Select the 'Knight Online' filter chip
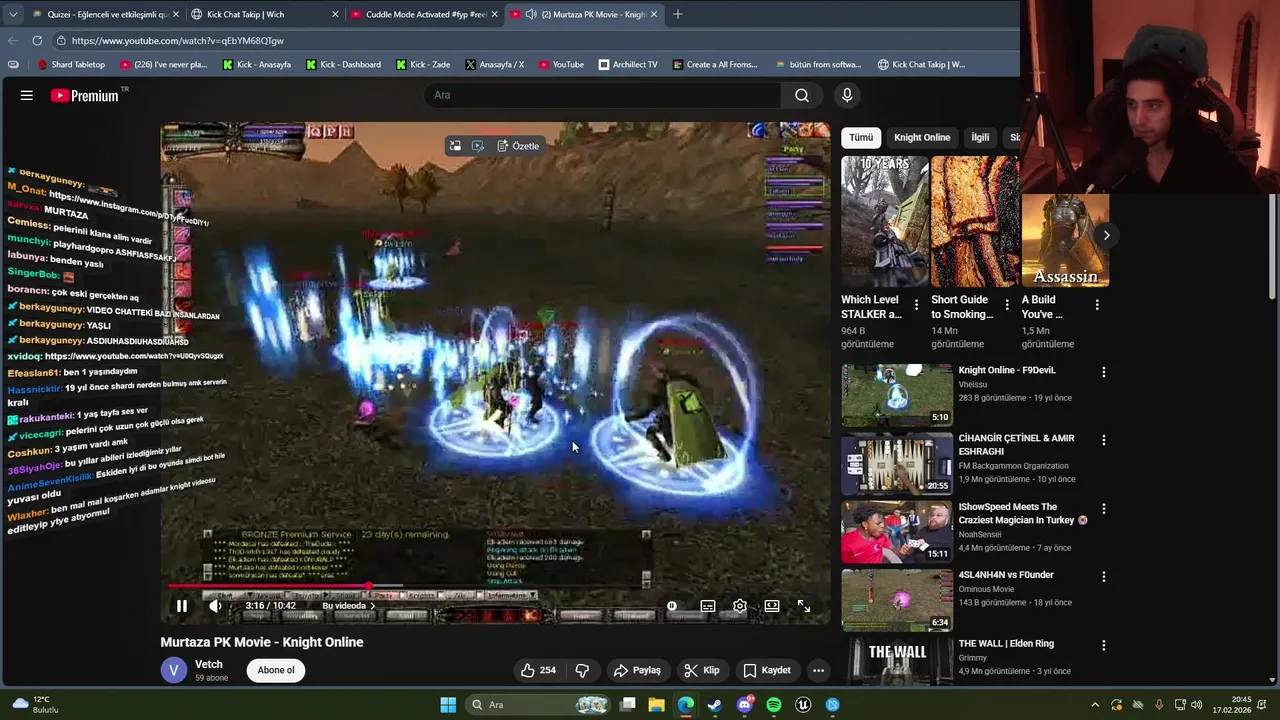Screen dimensions: 1280x720 (922, 137)
